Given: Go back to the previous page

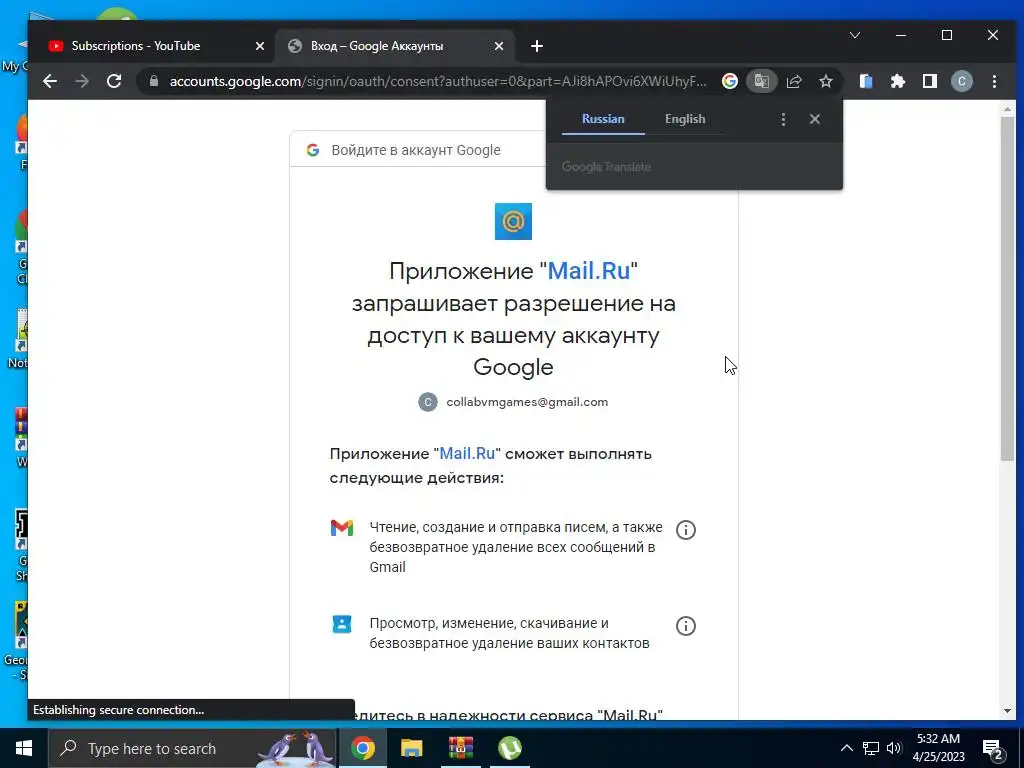Looking at the screenshot, I should tap(50, 81).
